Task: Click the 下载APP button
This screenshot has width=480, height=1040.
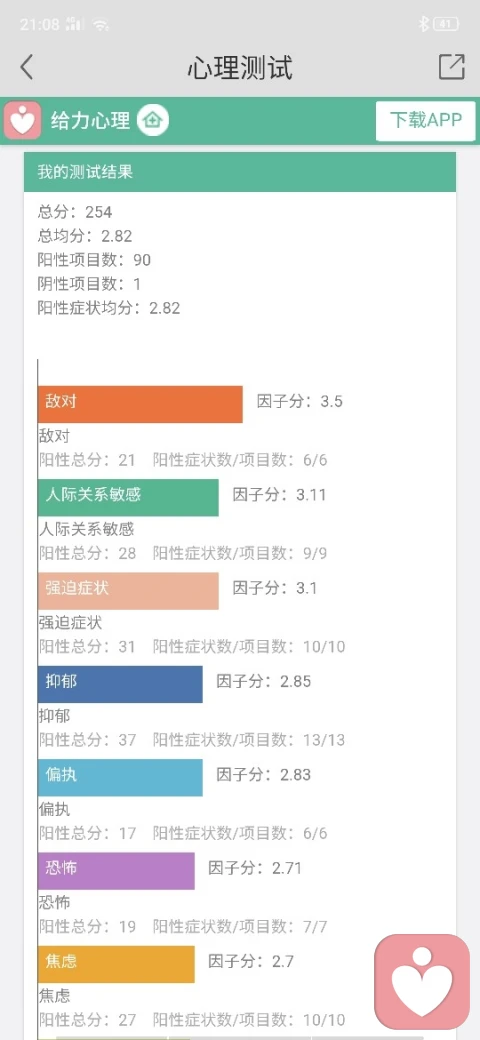Action: pyautogui.click(x=426, y=121)
